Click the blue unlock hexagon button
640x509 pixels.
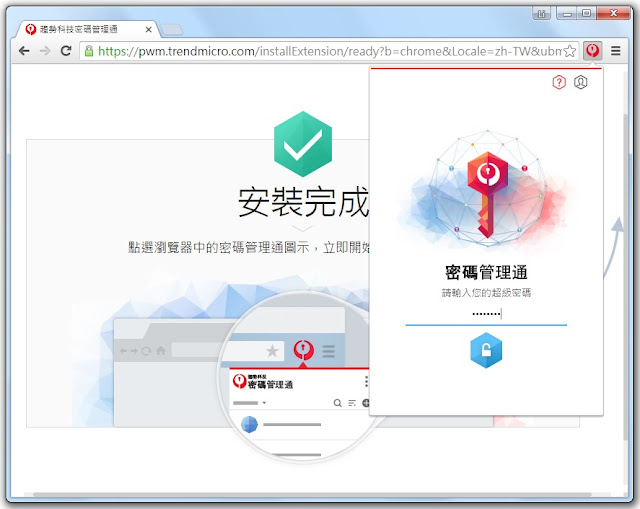(486, 350)
